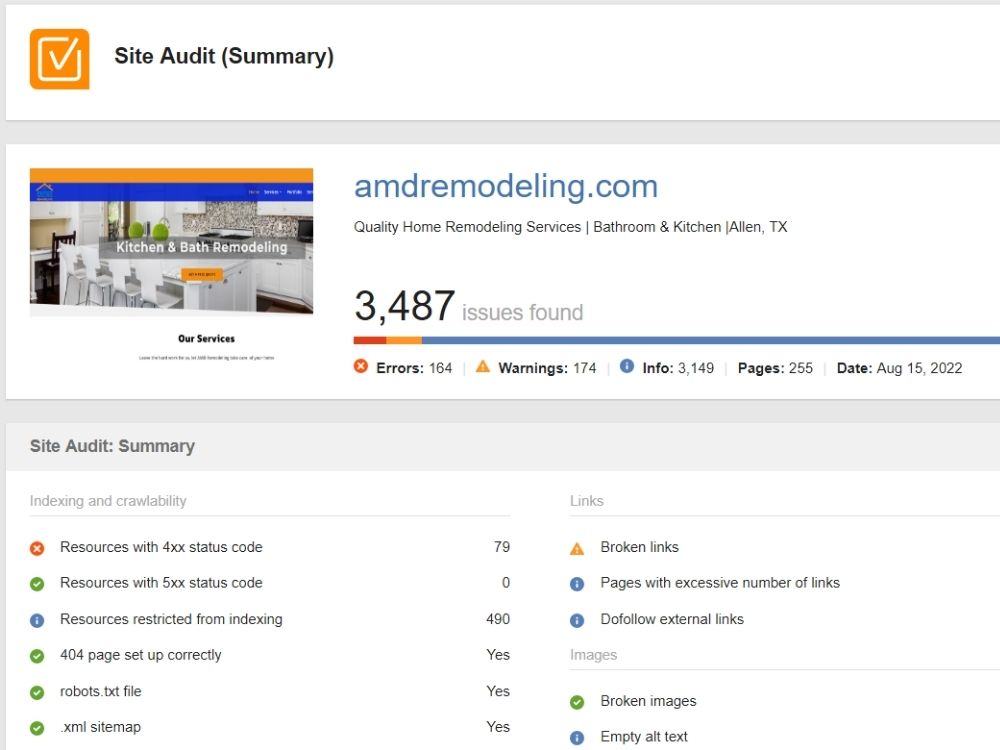This screenshot has width=1000, height=750.
Task: Click the Date: Aug 15, 2022 entry
Action: [x=899, y=368]
